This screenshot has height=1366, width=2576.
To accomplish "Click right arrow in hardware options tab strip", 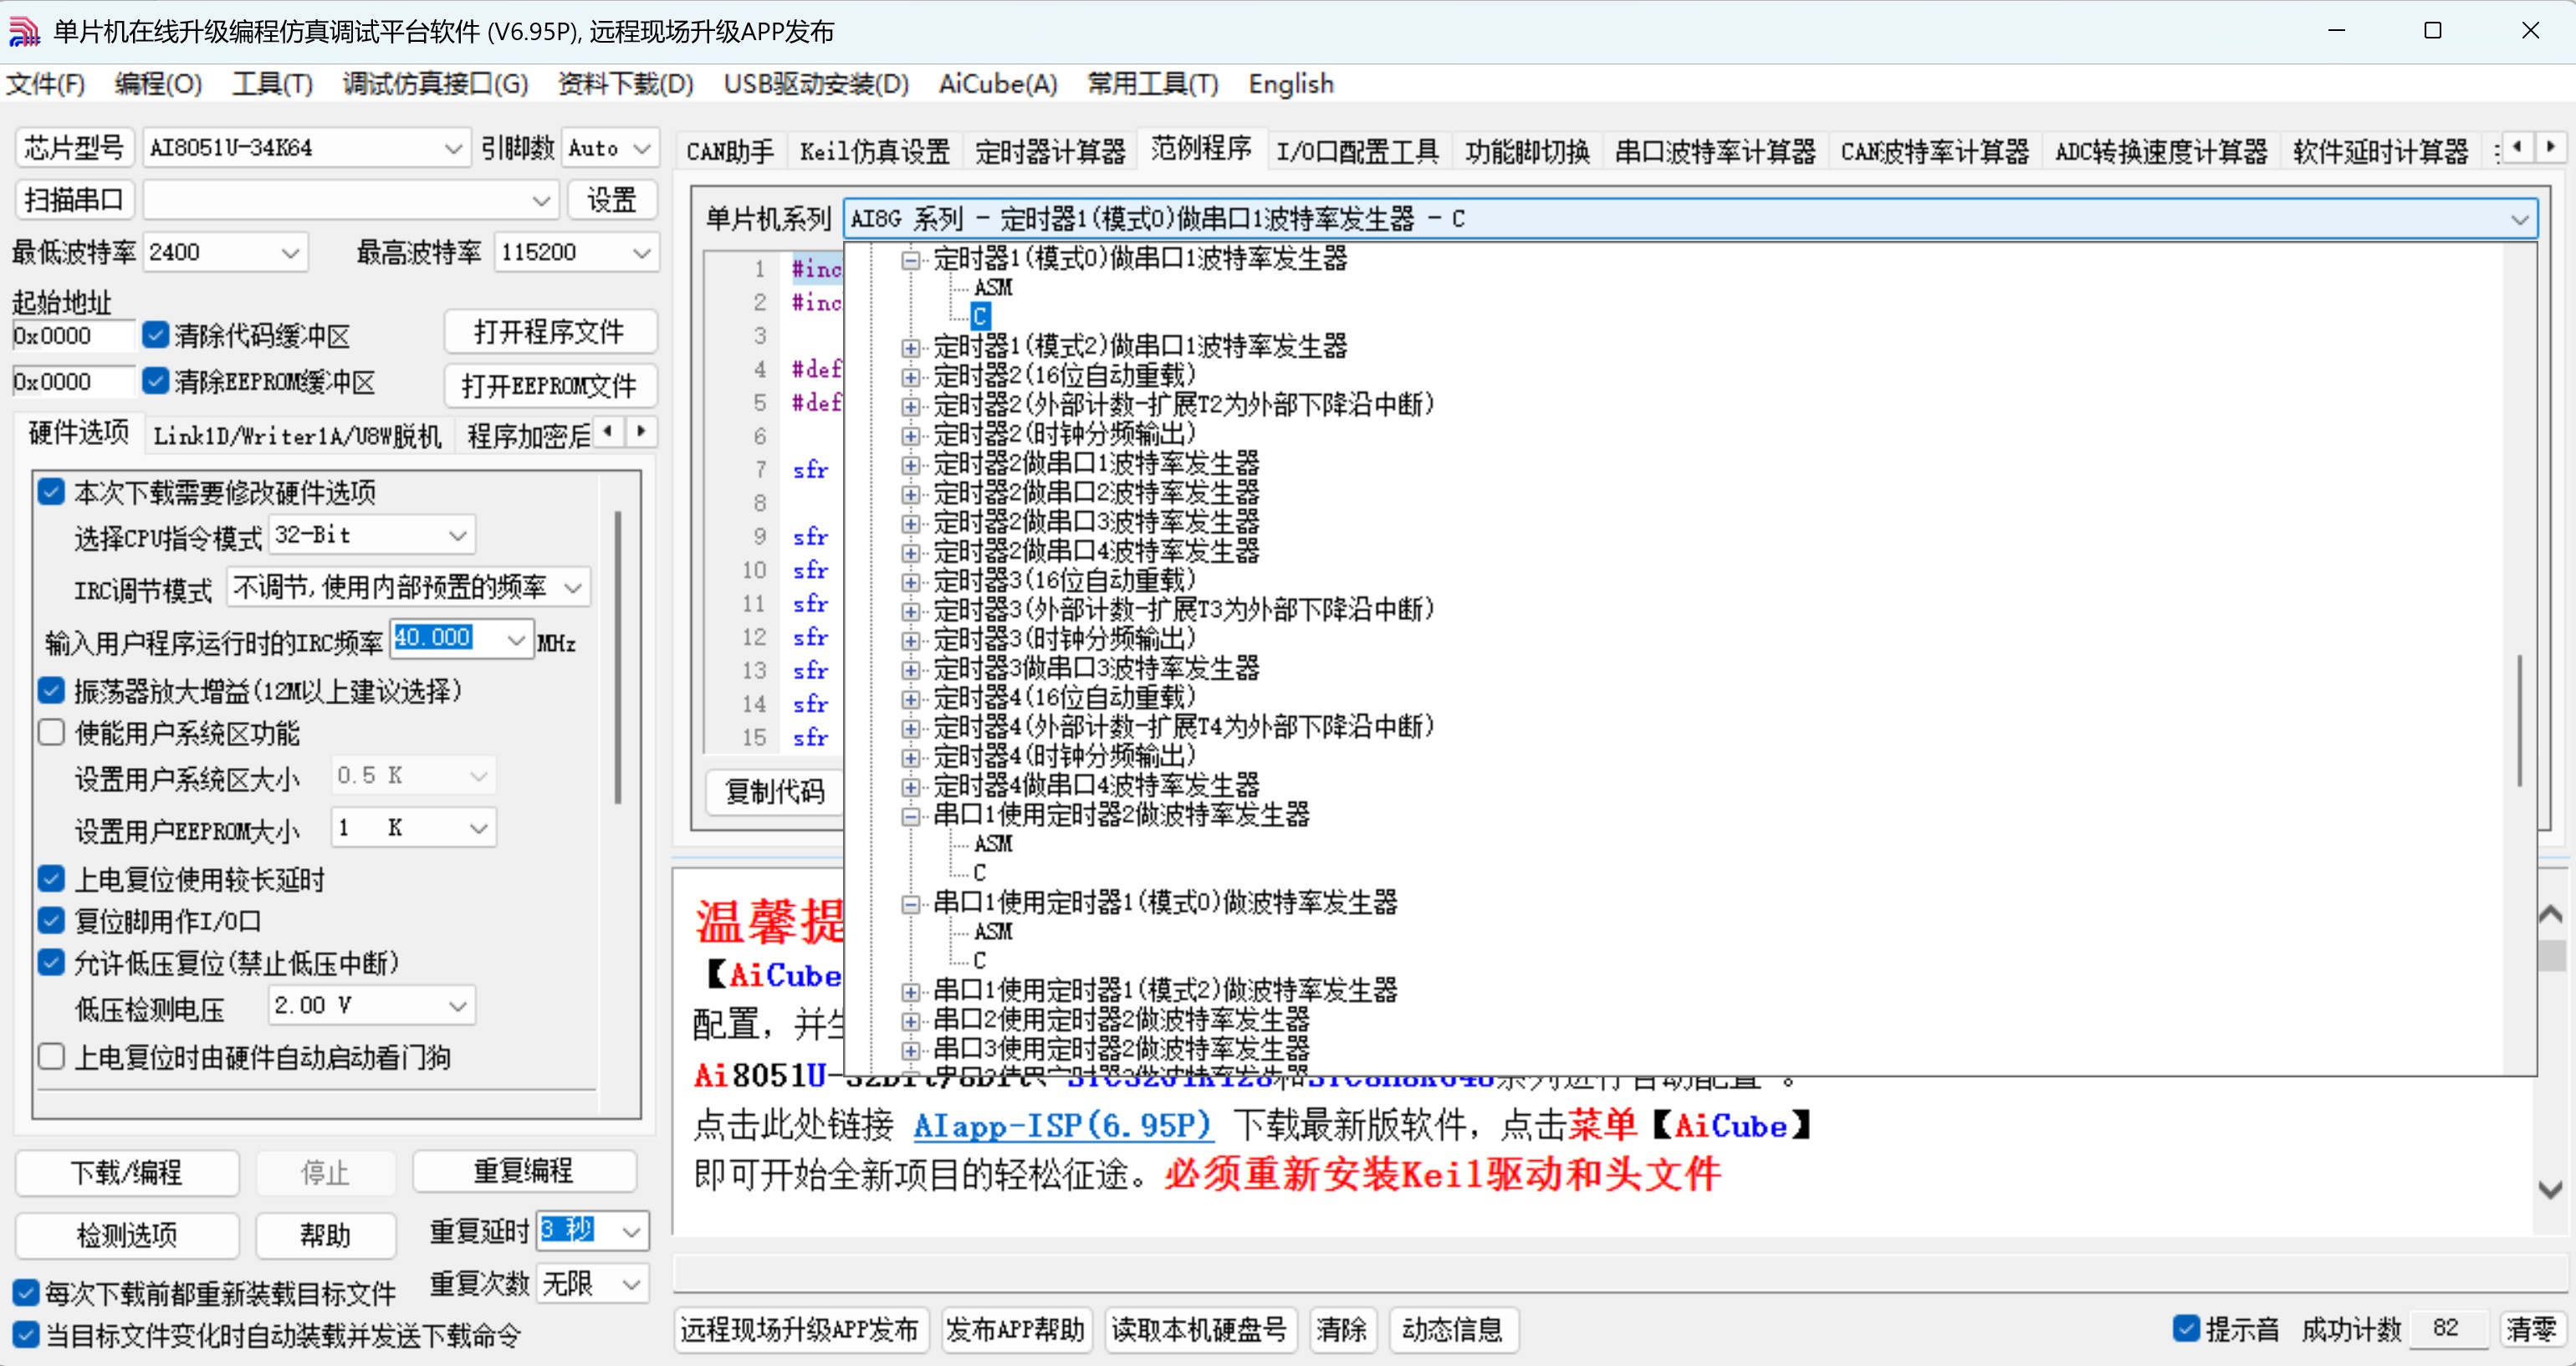I will 641,432.
